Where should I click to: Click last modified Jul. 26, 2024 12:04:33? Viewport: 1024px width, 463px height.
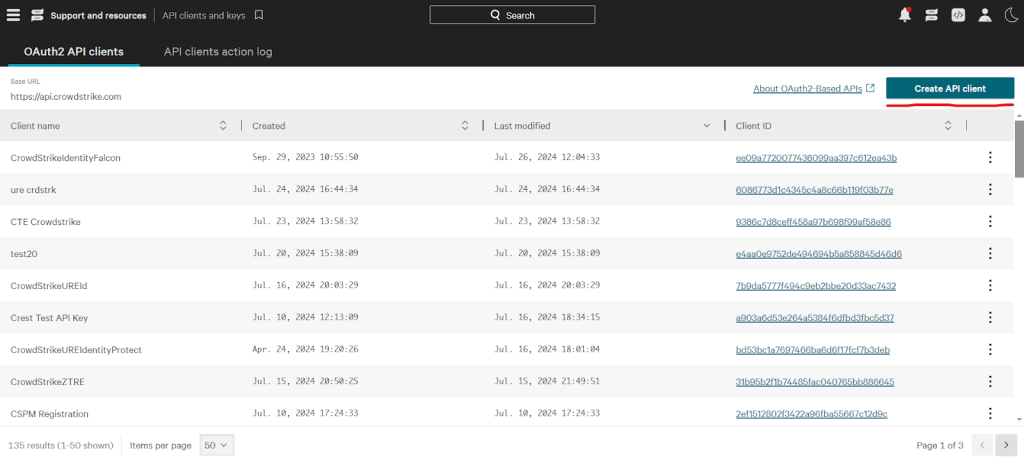tap(547, 157)
